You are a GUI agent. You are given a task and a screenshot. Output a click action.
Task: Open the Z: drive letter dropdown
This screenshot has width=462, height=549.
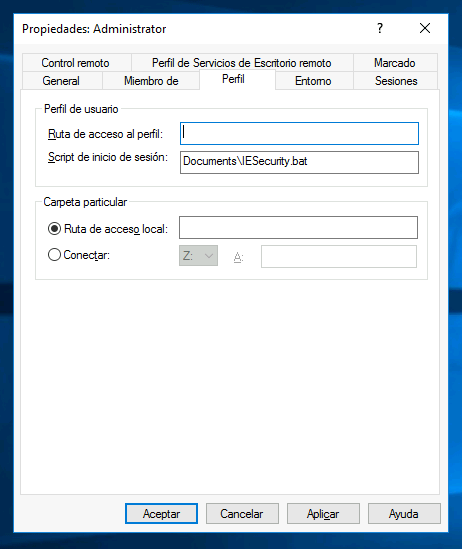(198, 256)
